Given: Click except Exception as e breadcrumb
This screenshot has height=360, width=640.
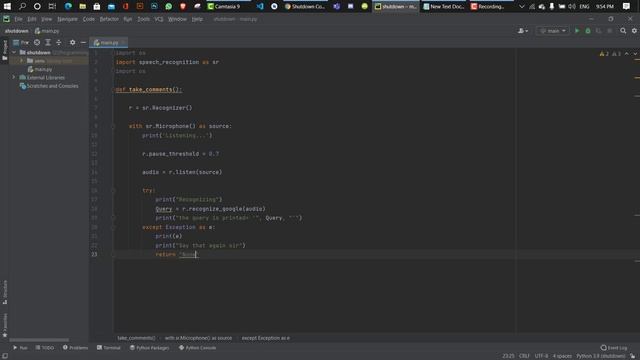Looking at the screenshot, I should coord(266,338).
